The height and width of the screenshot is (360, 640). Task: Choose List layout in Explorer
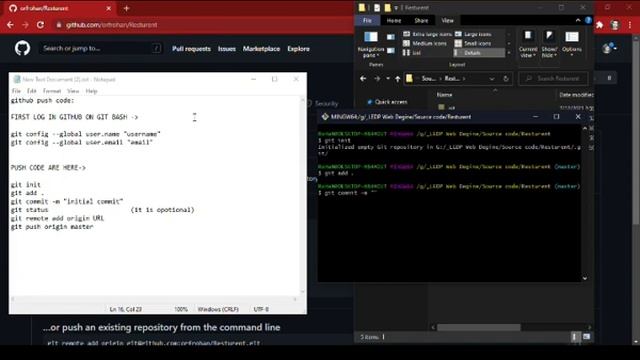[x=412, y=53]
